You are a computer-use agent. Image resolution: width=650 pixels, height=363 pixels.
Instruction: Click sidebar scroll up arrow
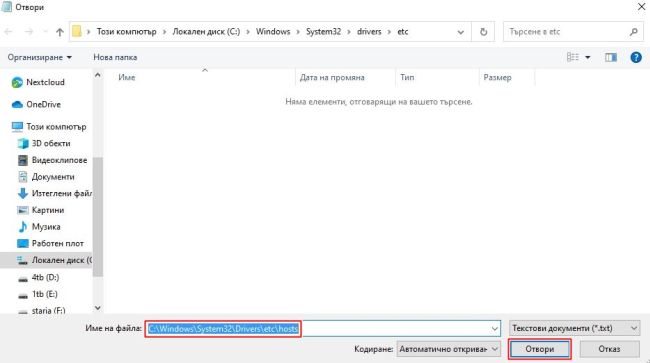point(98,75)
